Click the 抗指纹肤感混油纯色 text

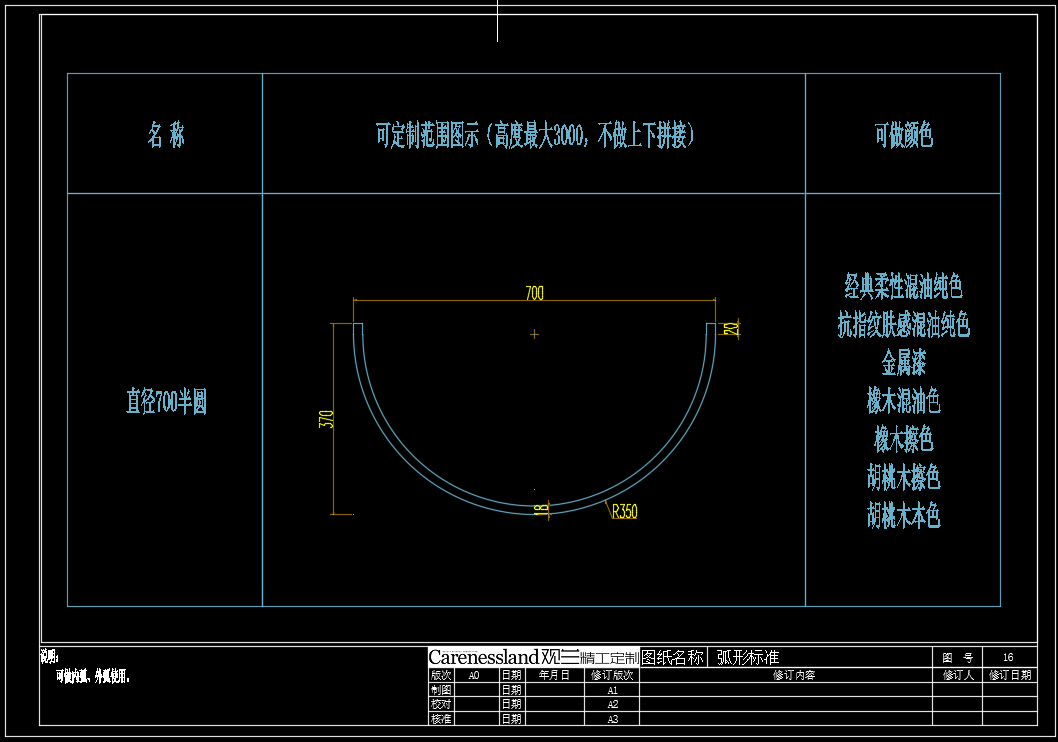click(903, 325)
